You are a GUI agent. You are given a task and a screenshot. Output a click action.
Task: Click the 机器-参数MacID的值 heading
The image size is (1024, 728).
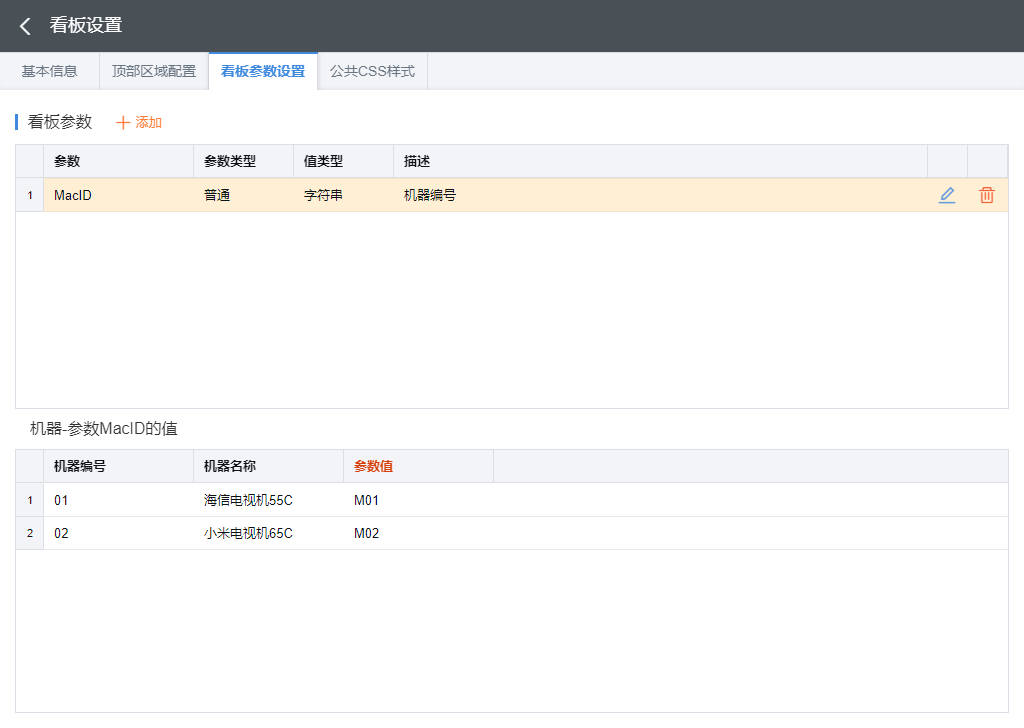tap(104, 428)
